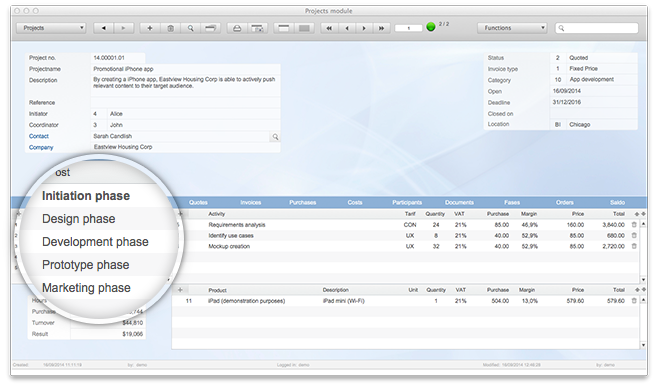The width and height of the screenshot is (660, 384).
Task: Click the magnifier icon beside Sarah Candlish
Action: coord(275,136)
